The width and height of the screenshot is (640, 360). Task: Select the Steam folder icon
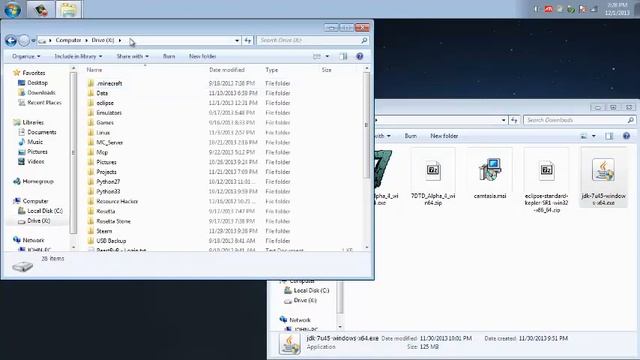[x=91, y=231]
